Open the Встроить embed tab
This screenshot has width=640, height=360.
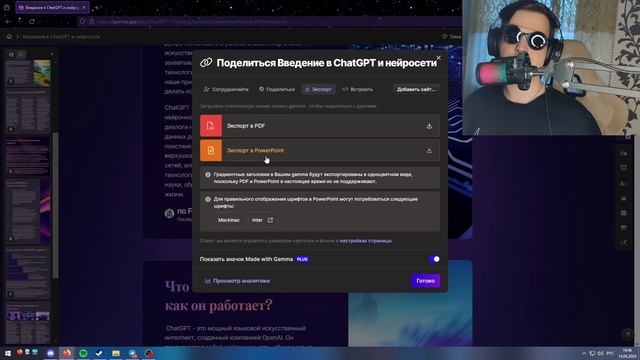pos(358,89)
